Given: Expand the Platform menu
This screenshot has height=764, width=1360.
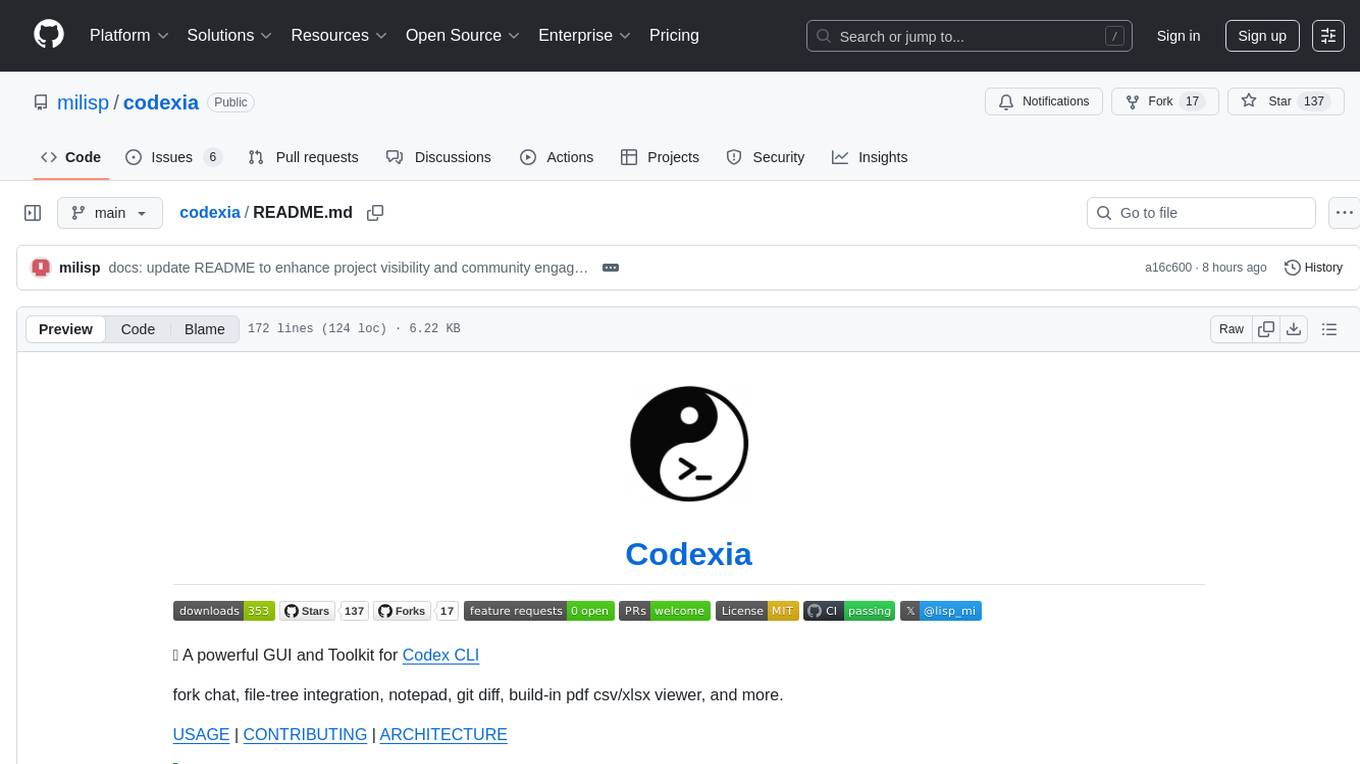Looking at the screenshot, I should coord(129,35).
